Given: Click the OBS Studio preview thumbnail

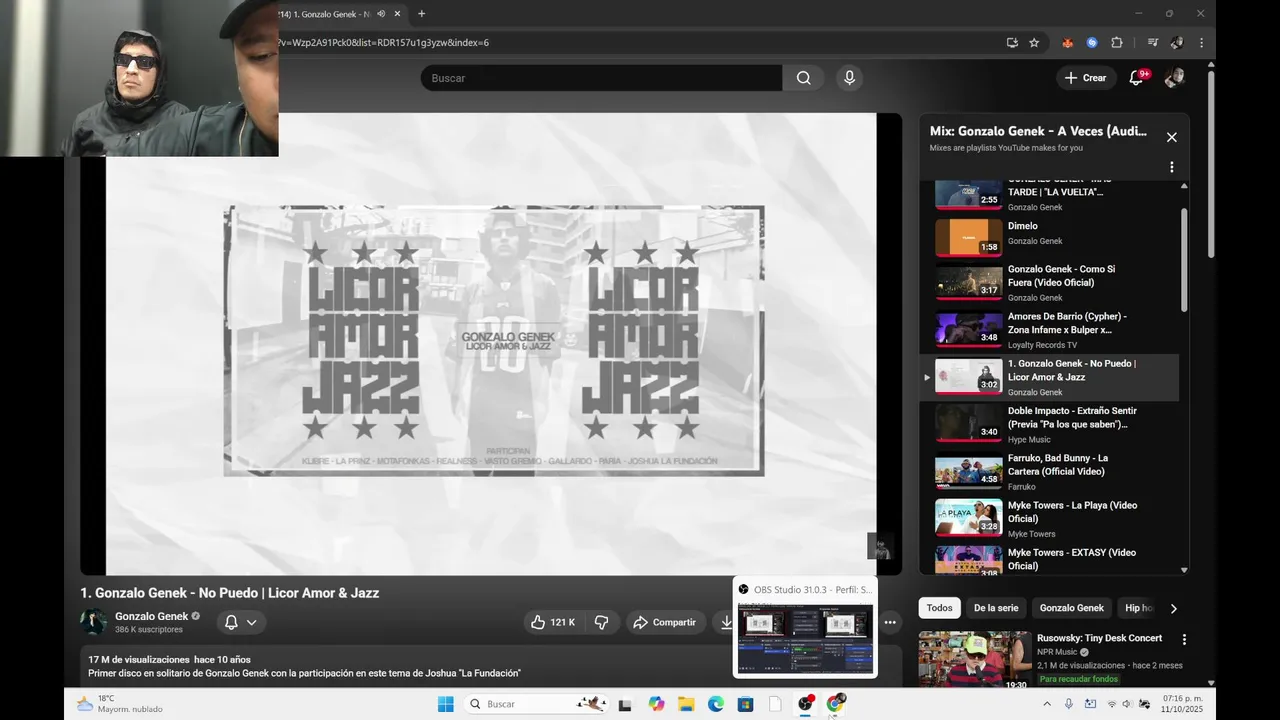Looking at the screenshot, I should click(805, 638).
